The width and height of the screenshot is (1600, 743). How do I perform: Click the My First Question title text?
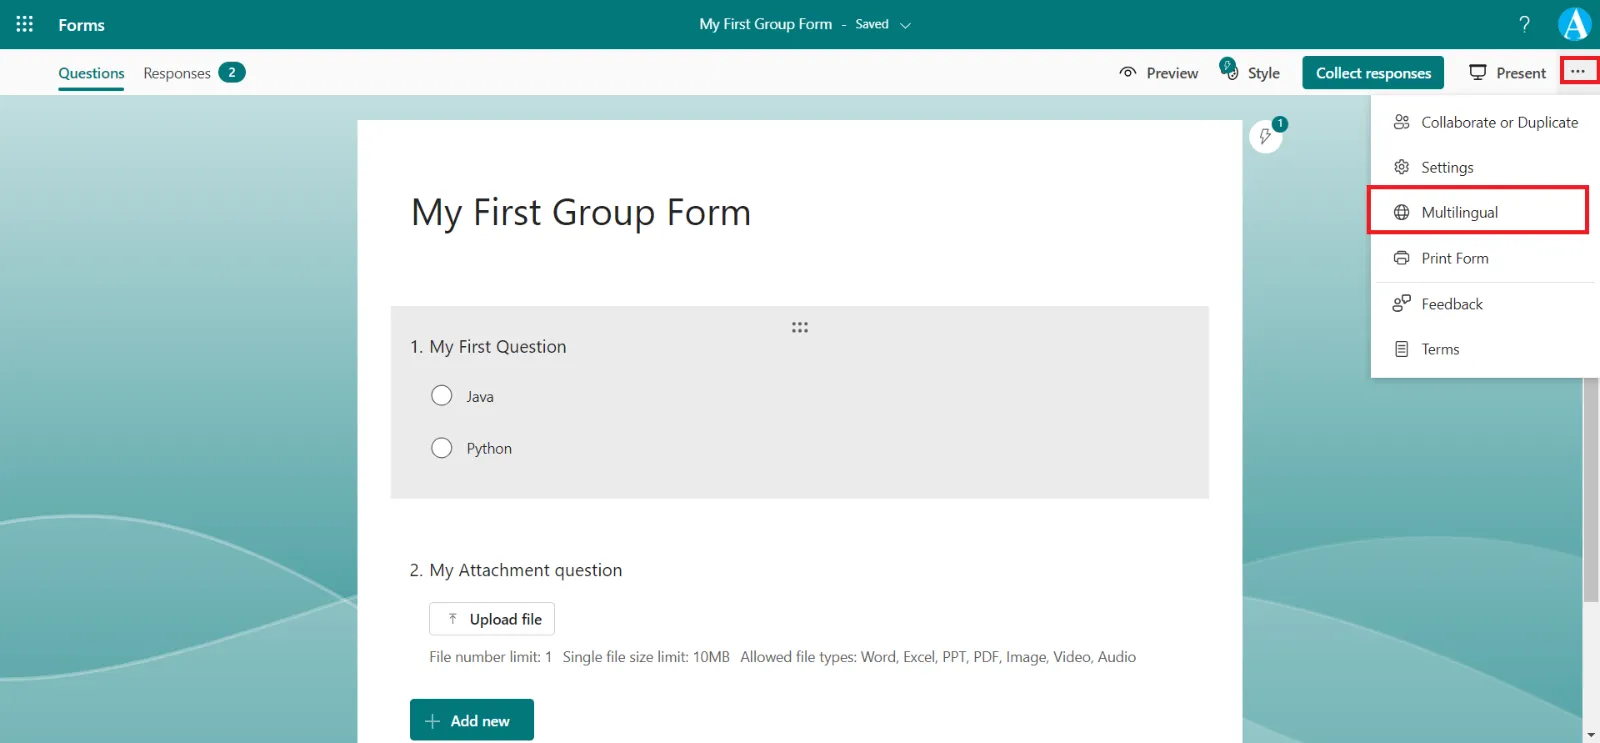498,346
